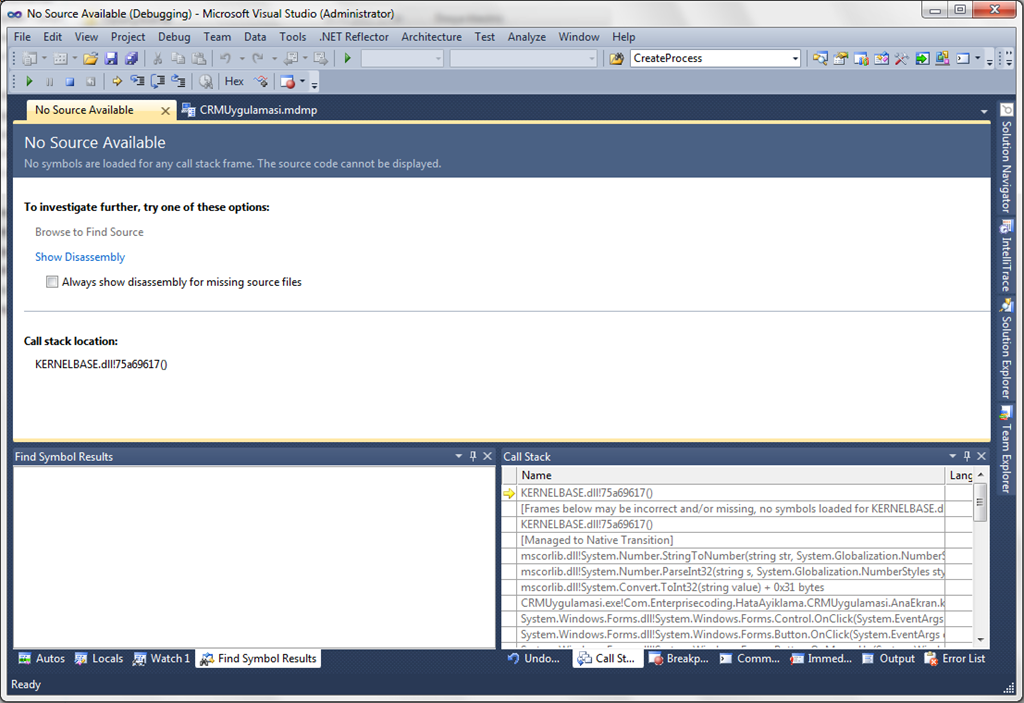The image size is (1024, 703).
Task: Close the No Source Available tab
Action: pos(165,110)
